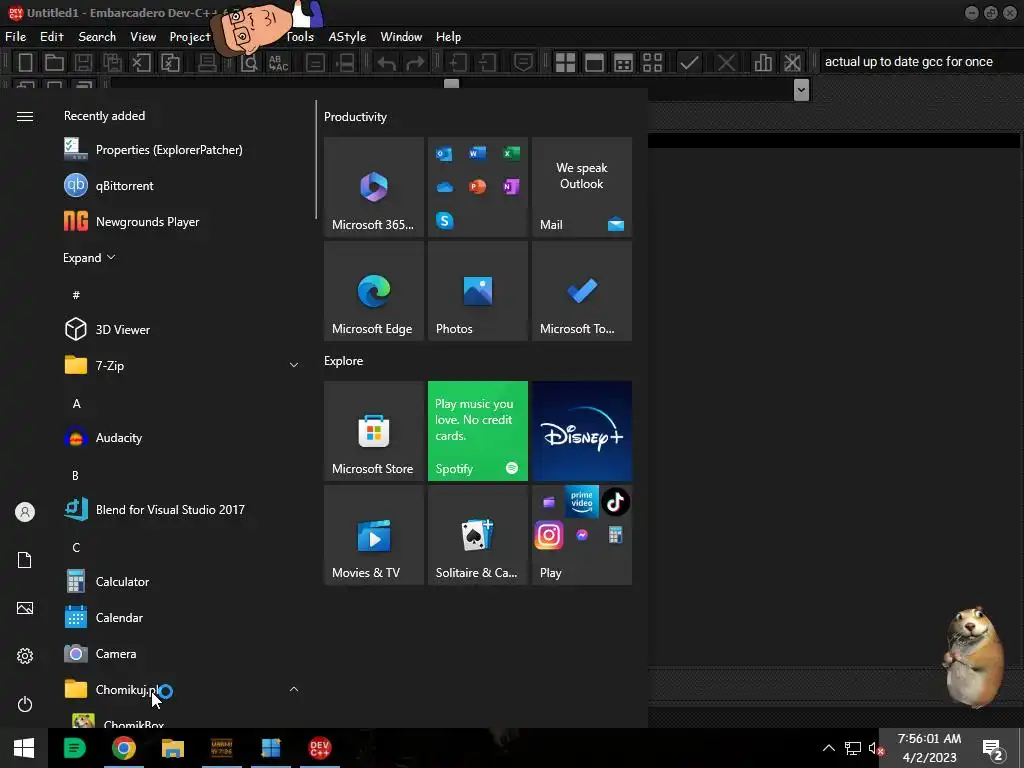Click the A letter header in app list
Viewport: 1024px width, 768px height.
[x=76, y=404]
